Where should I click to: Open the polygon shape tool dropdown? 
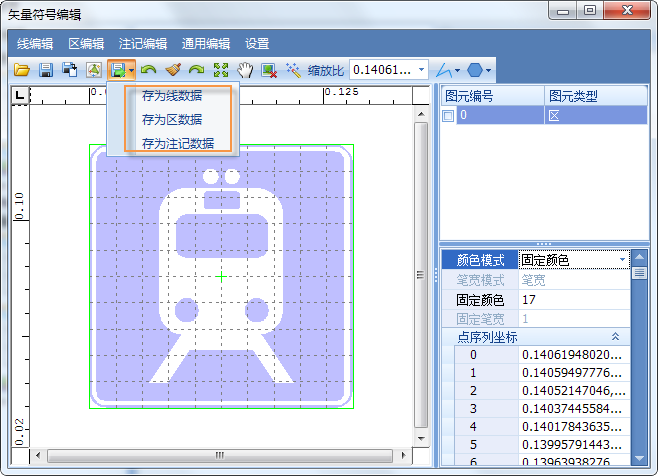pos(489,70)
